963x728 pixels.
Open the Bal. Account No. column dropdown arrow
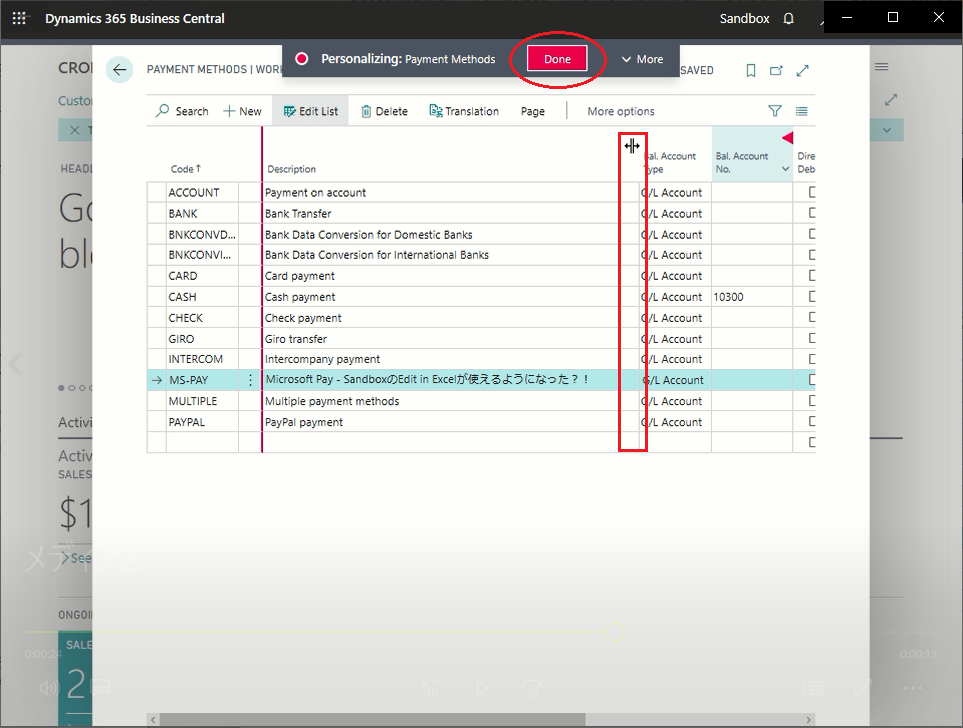pos(785,169)
